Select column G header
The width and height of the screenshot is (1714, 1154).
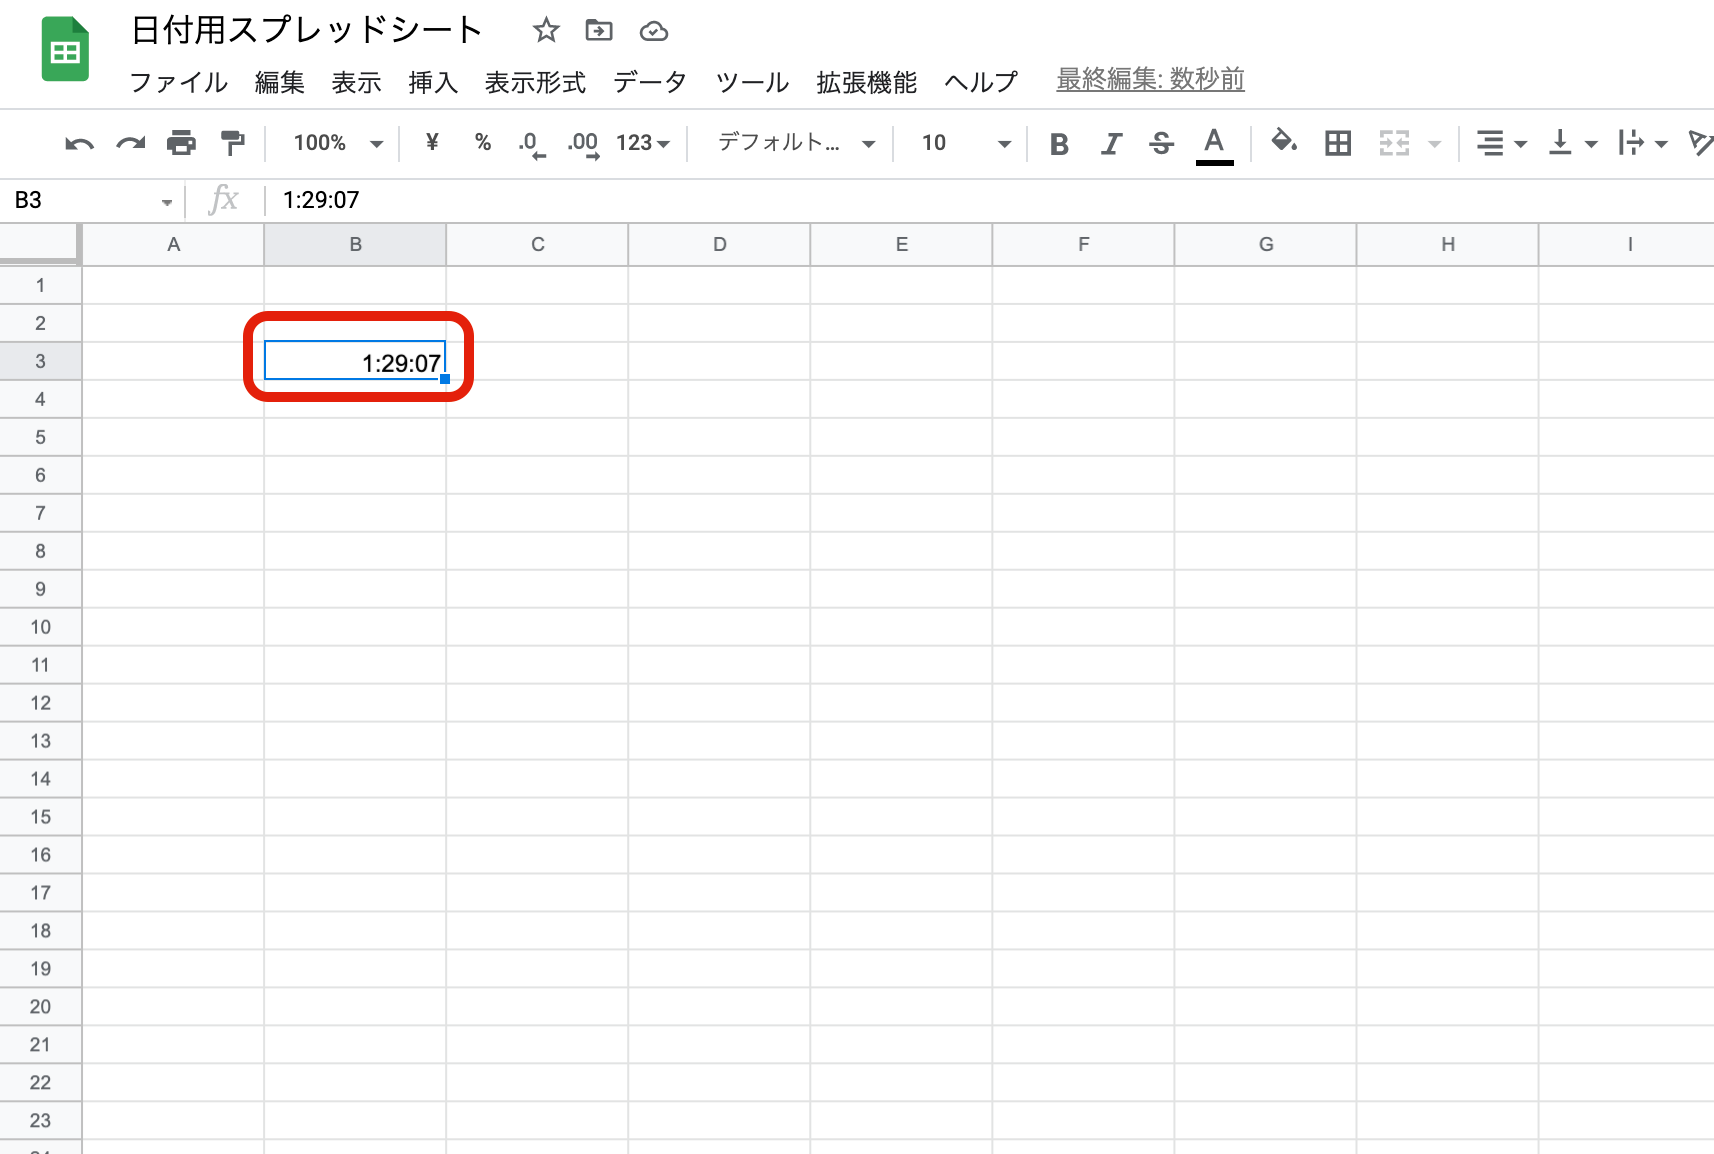tap(1265, 245)
